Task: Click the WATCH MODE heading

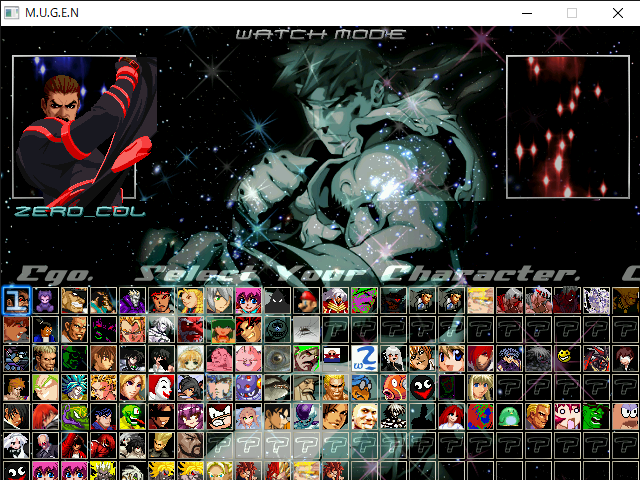Action: point(321,34)
